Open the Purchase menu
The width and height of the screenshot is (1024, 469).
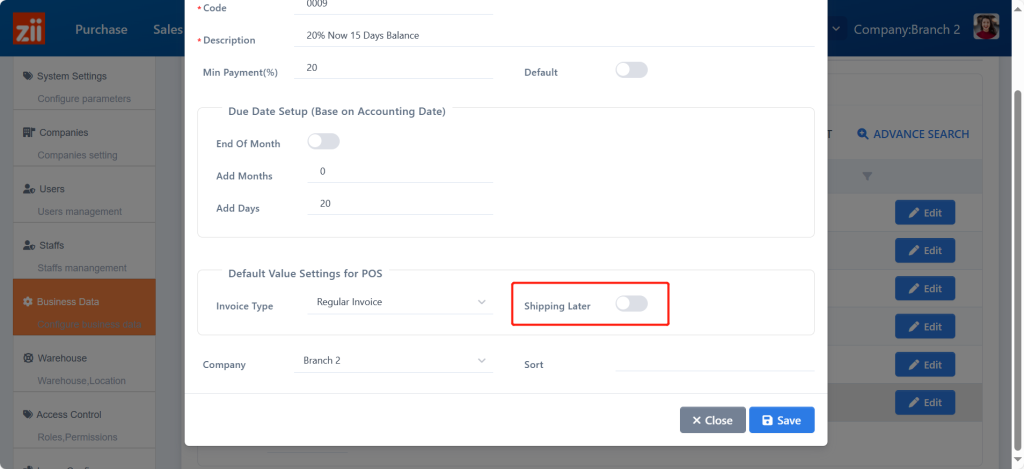click(101, 29)
